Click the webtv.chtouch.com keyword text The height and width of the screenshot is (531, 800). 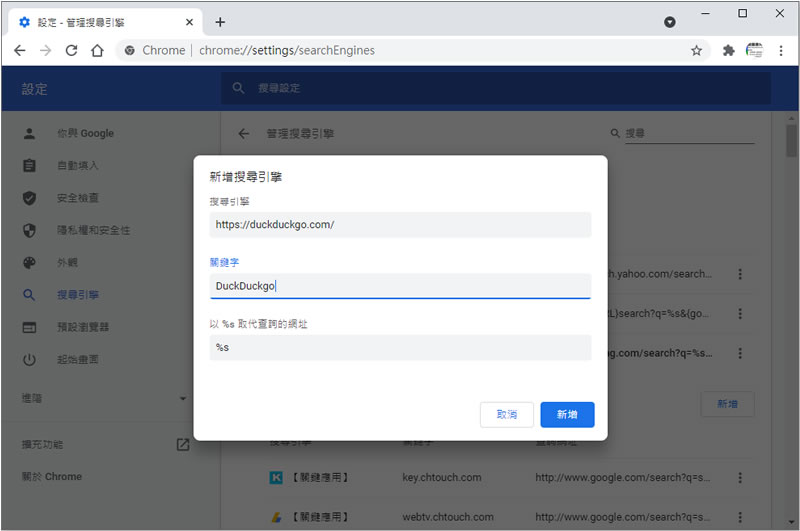(x=448, y=517)
